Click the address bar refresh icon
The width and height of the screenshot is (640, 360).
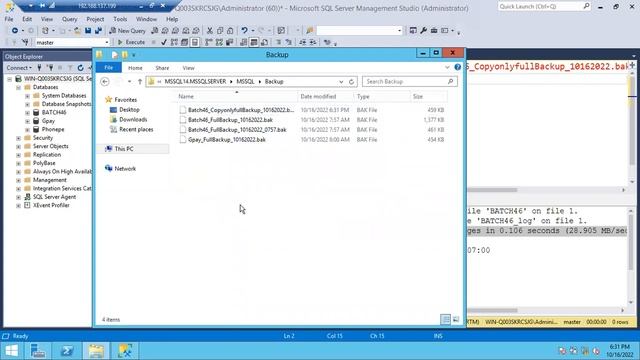point(351,82)
